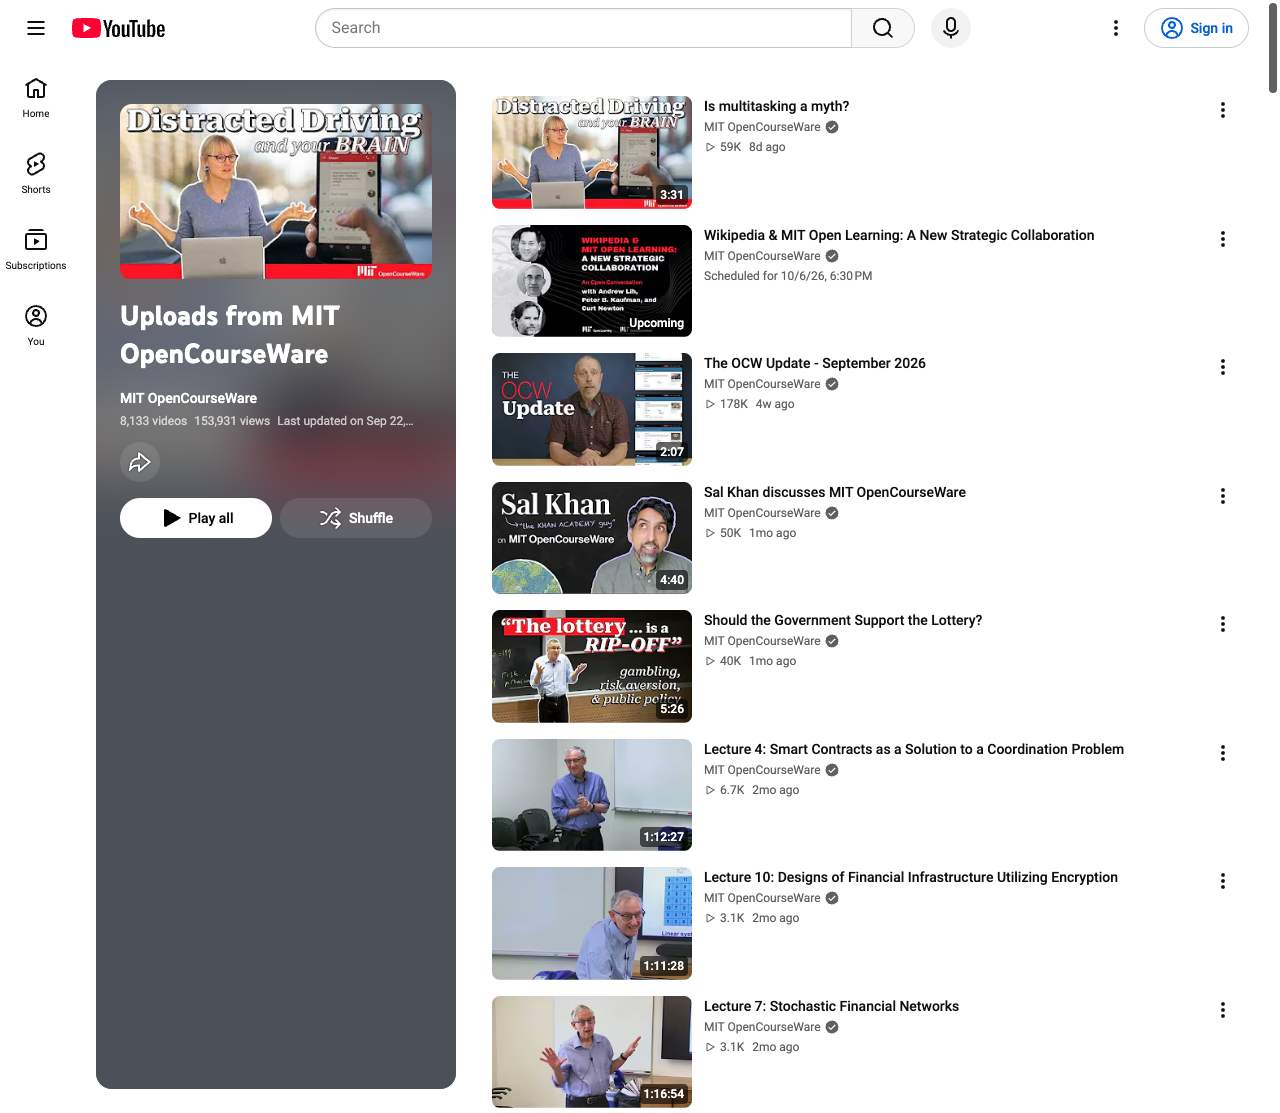Play the OCW Update 2:07 thumbnail
Screen dimensions: 1280x1113
point(592,409)
